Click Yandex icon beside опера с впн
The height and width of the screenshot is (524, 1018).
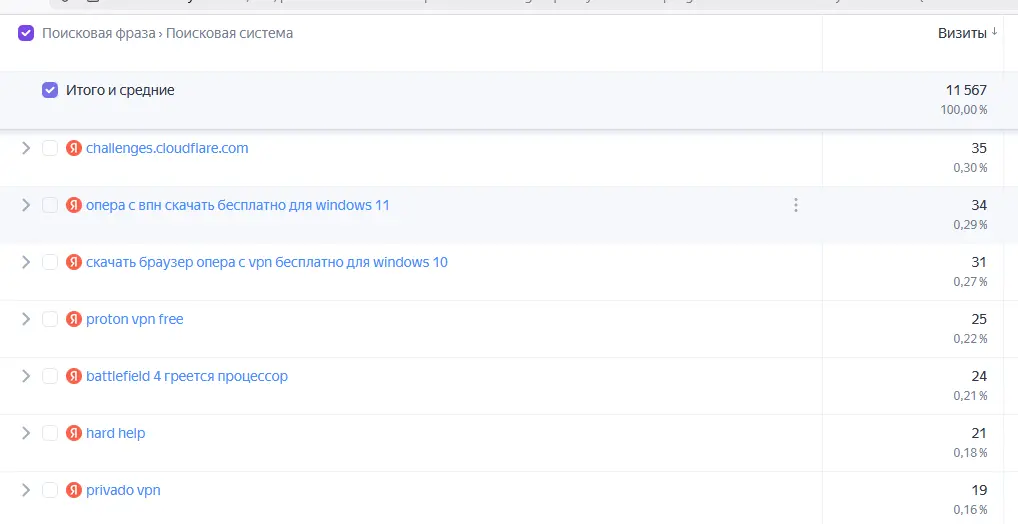[74, 205]
